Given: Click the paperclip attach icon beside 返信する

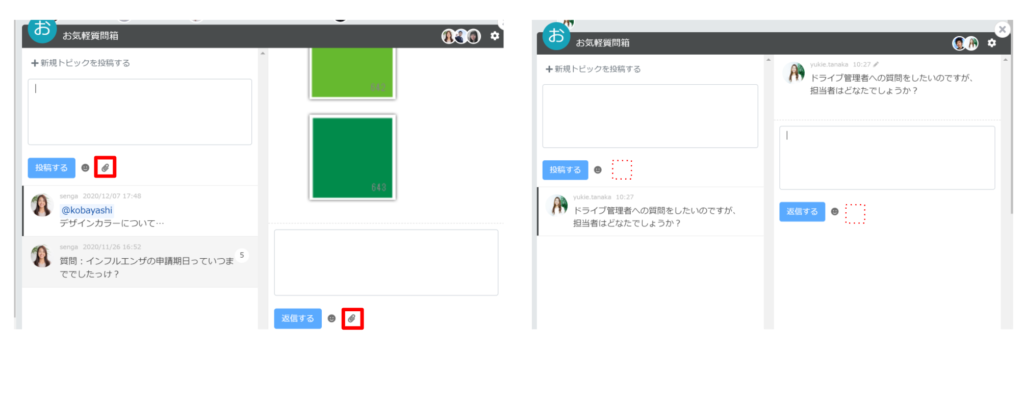Looking at the screenshot, I should pos(352,319).
